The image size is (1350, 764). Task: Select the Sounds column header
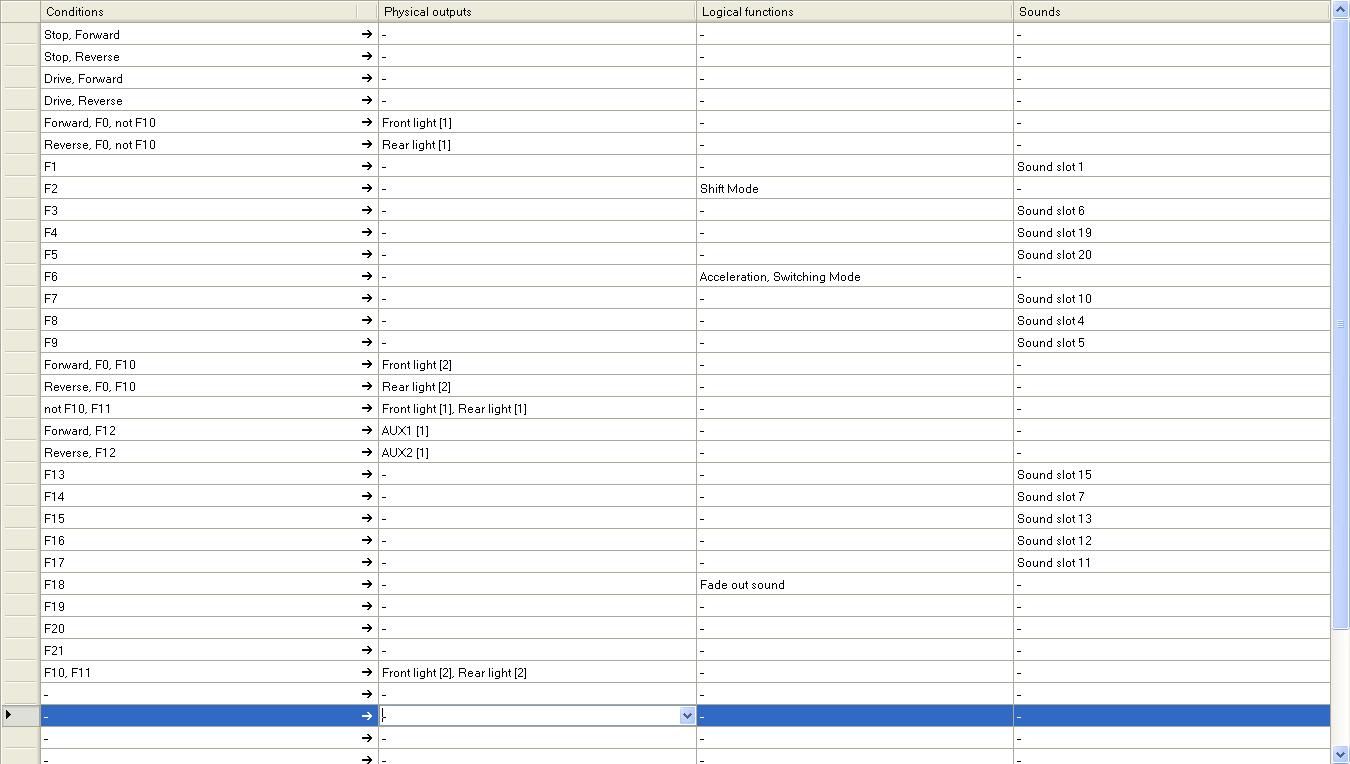[x=1170, y=12]
